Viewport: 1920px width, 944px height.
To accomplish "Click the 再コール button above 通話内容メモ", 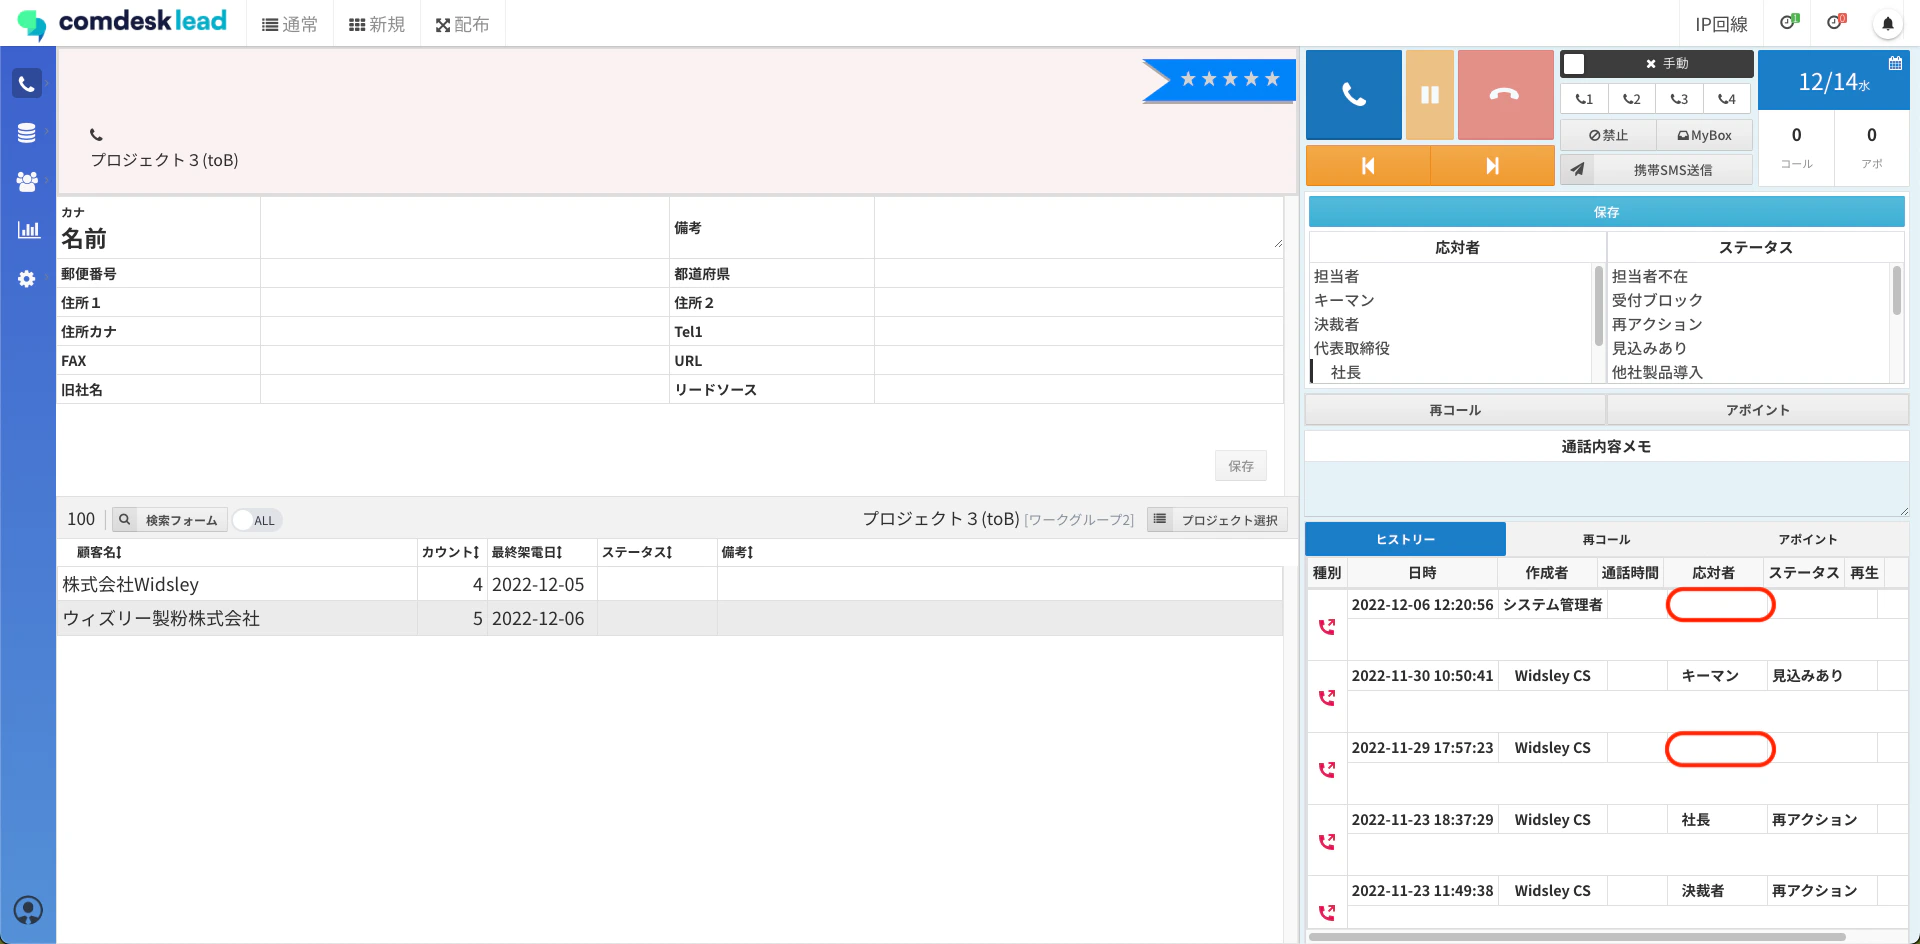I will click(1455, 410).
